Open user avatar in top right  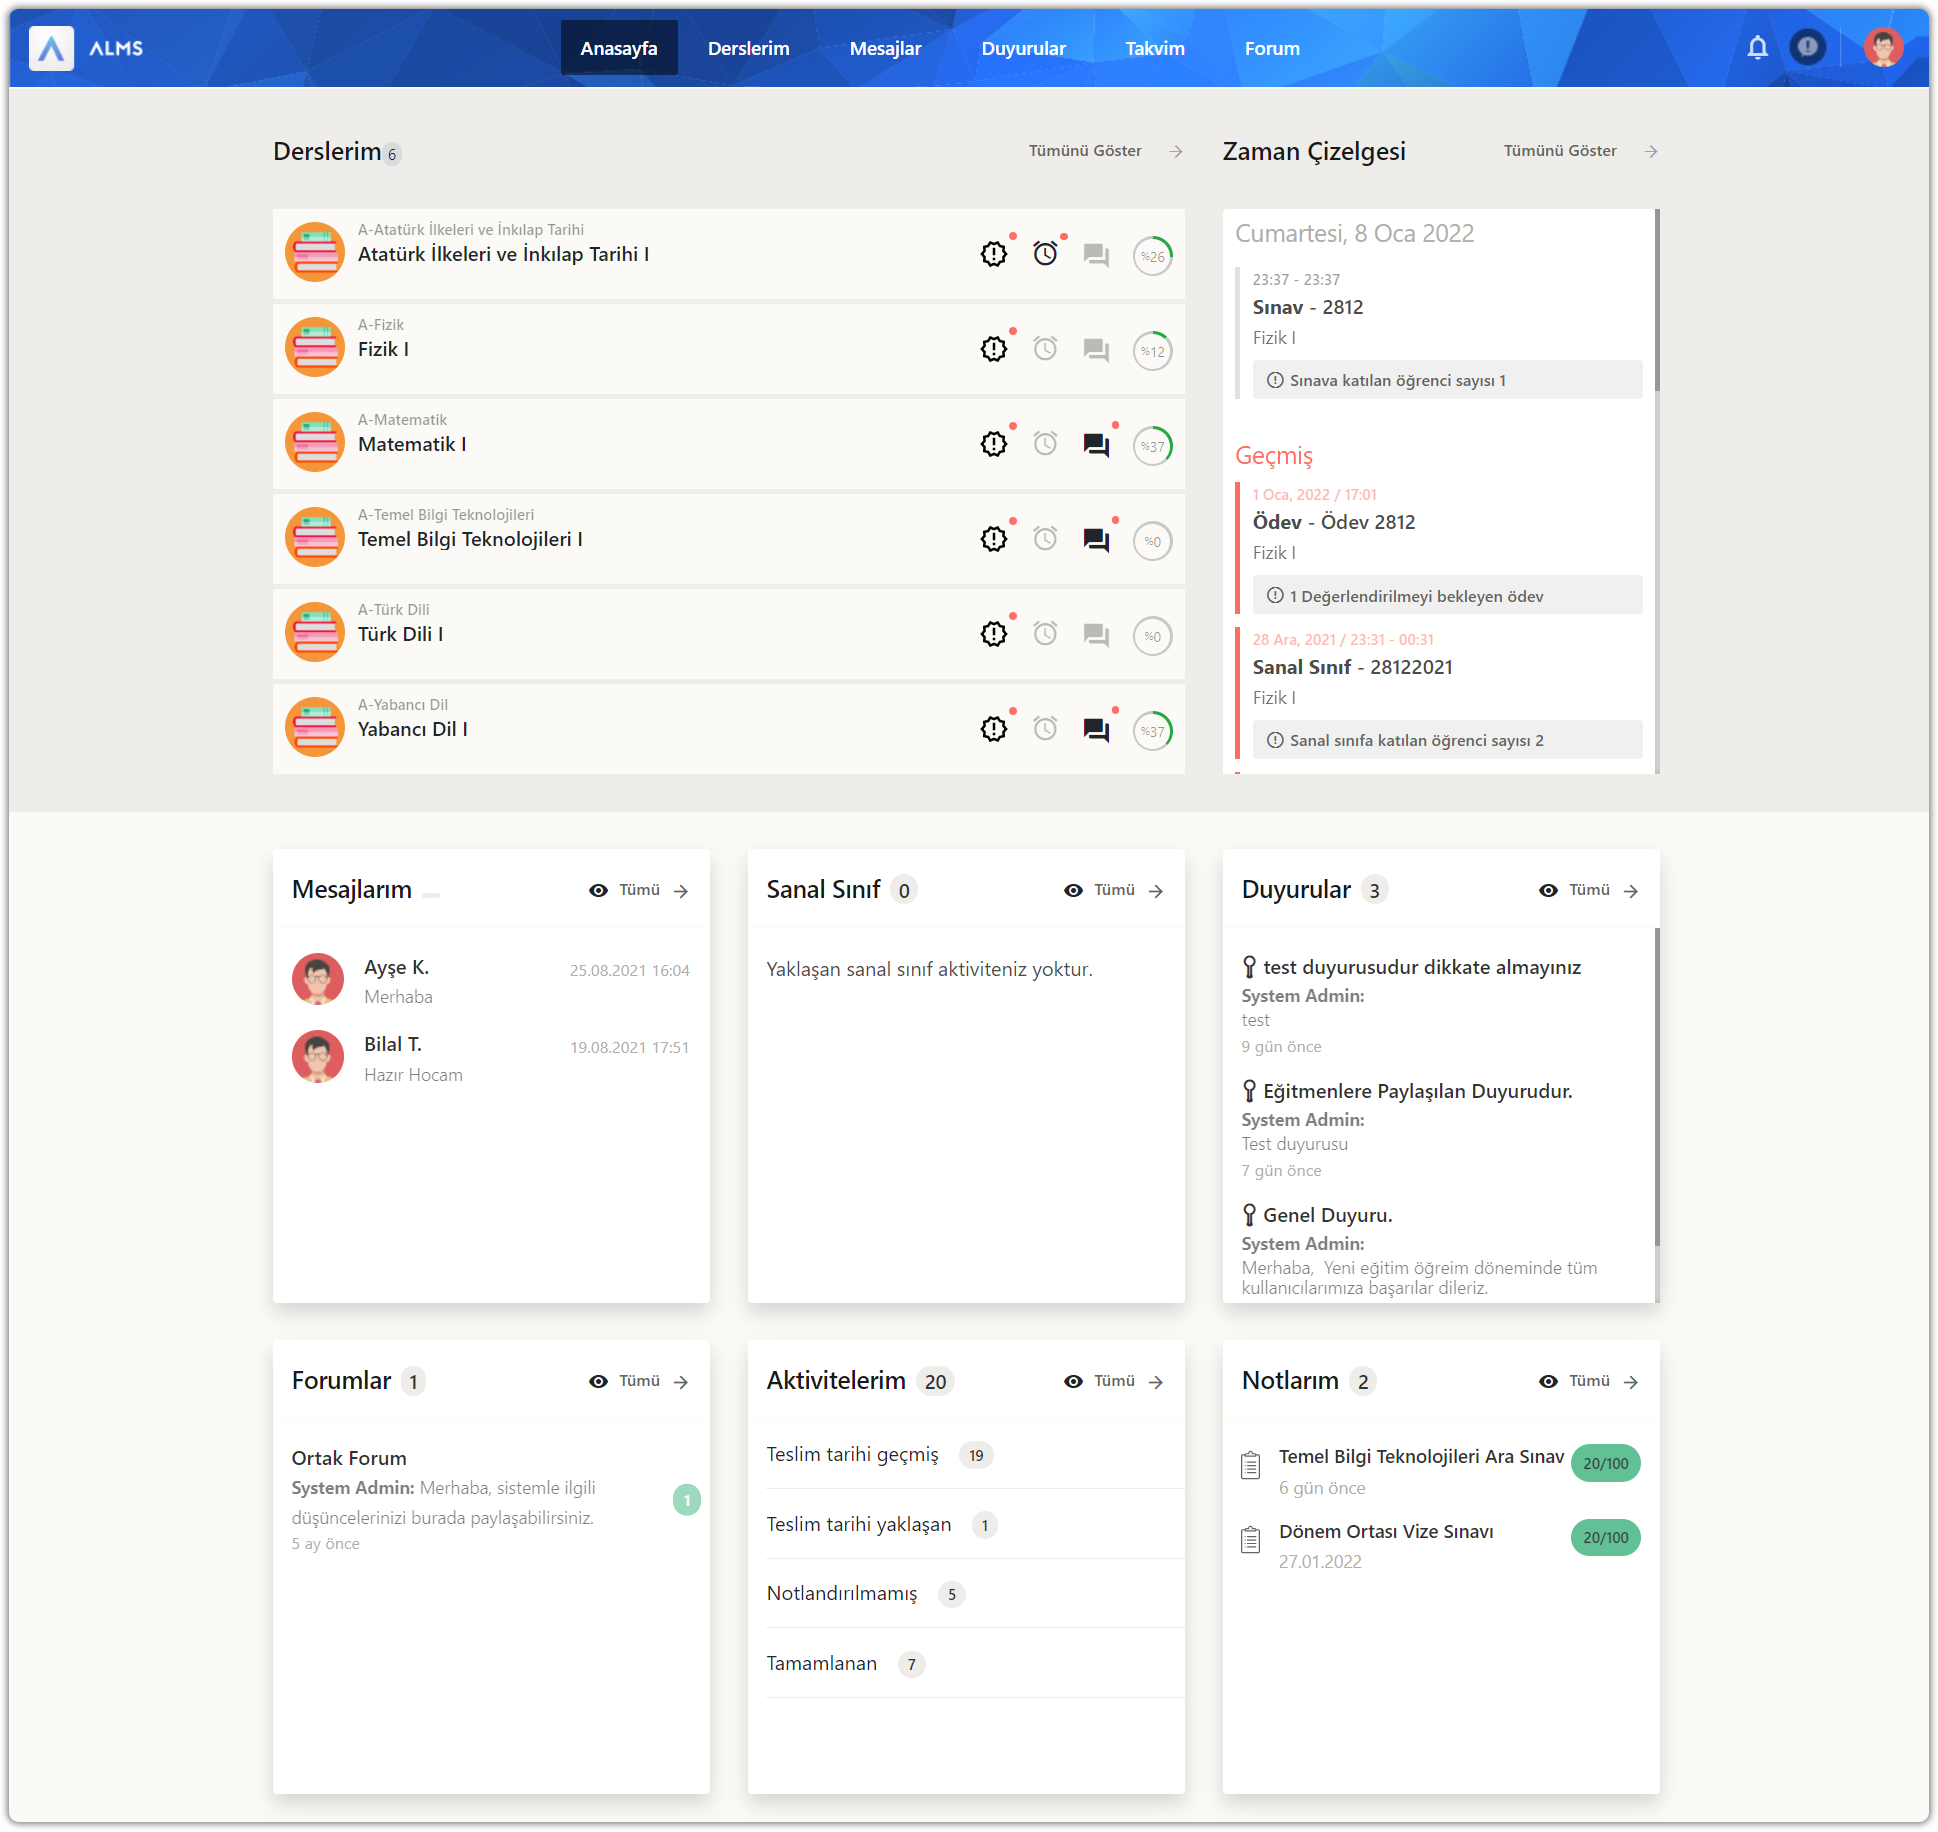tap(1883, 47)
